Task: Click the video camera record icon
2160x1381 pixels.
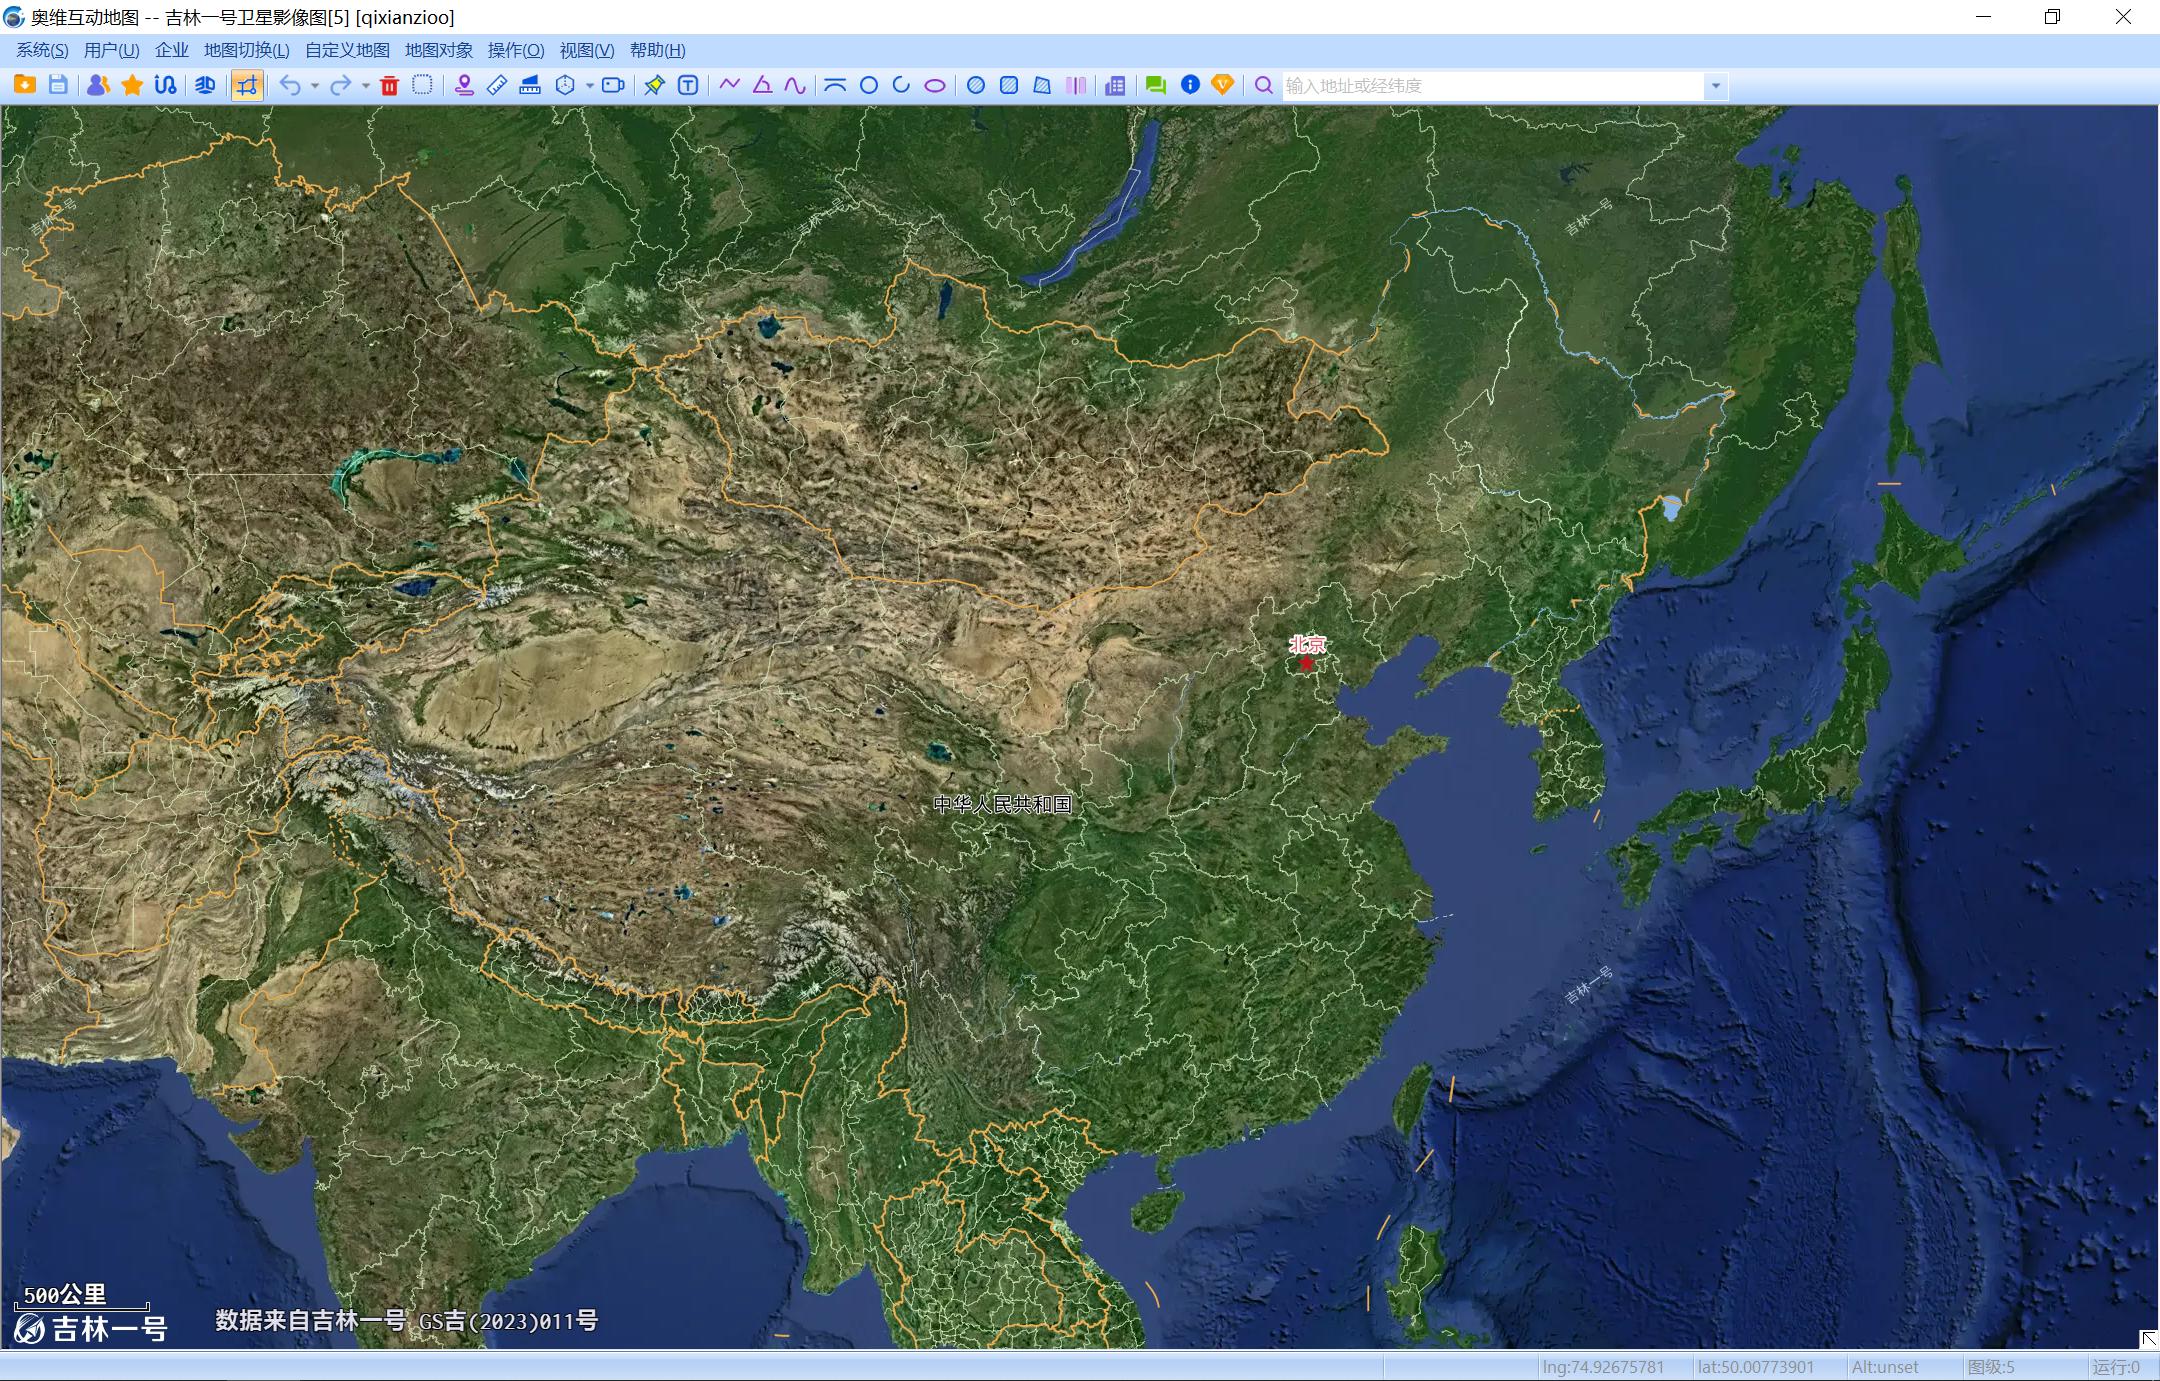Action: [x=613, y=85]
